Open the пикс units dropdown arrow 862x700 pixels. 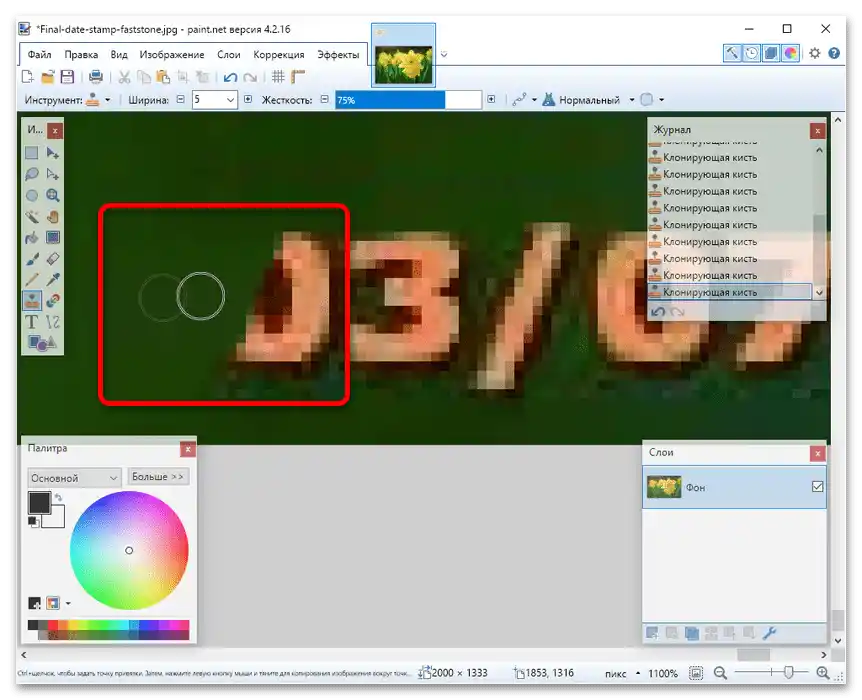point(638,673)
